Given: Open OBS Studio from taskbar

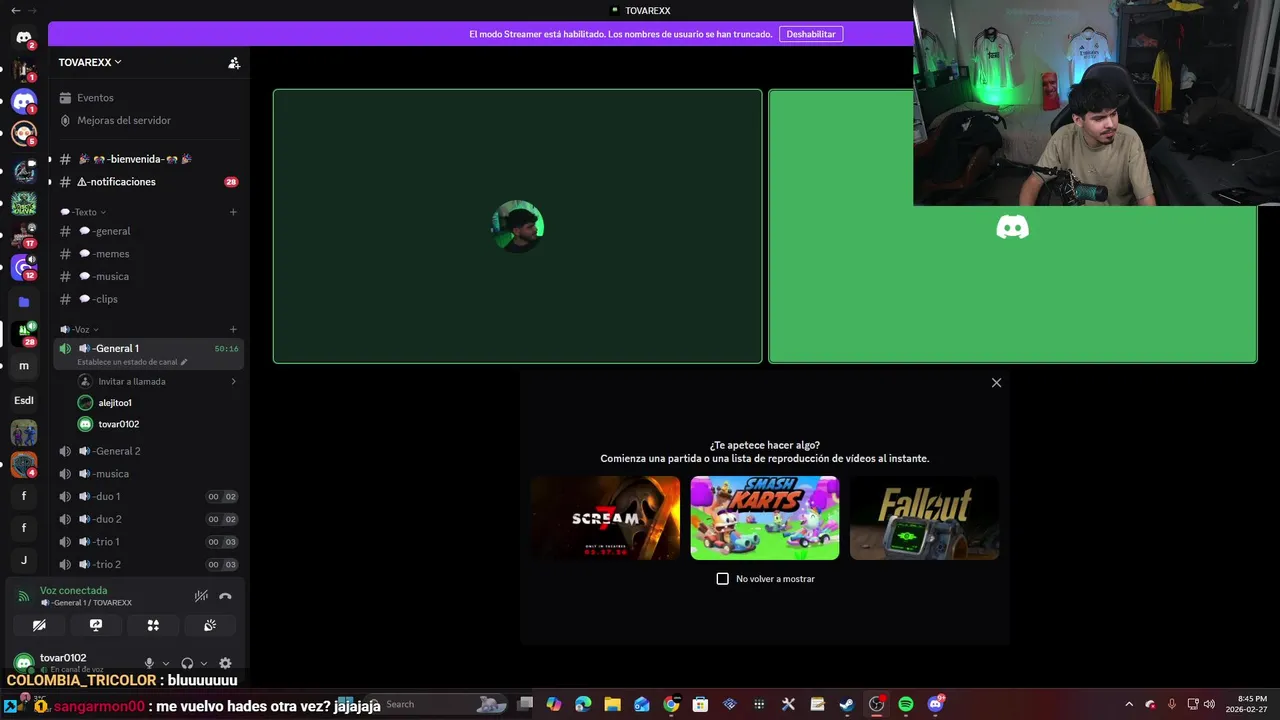Looking at the screenshot, I should pyautogui.click(x=876, y=705).
